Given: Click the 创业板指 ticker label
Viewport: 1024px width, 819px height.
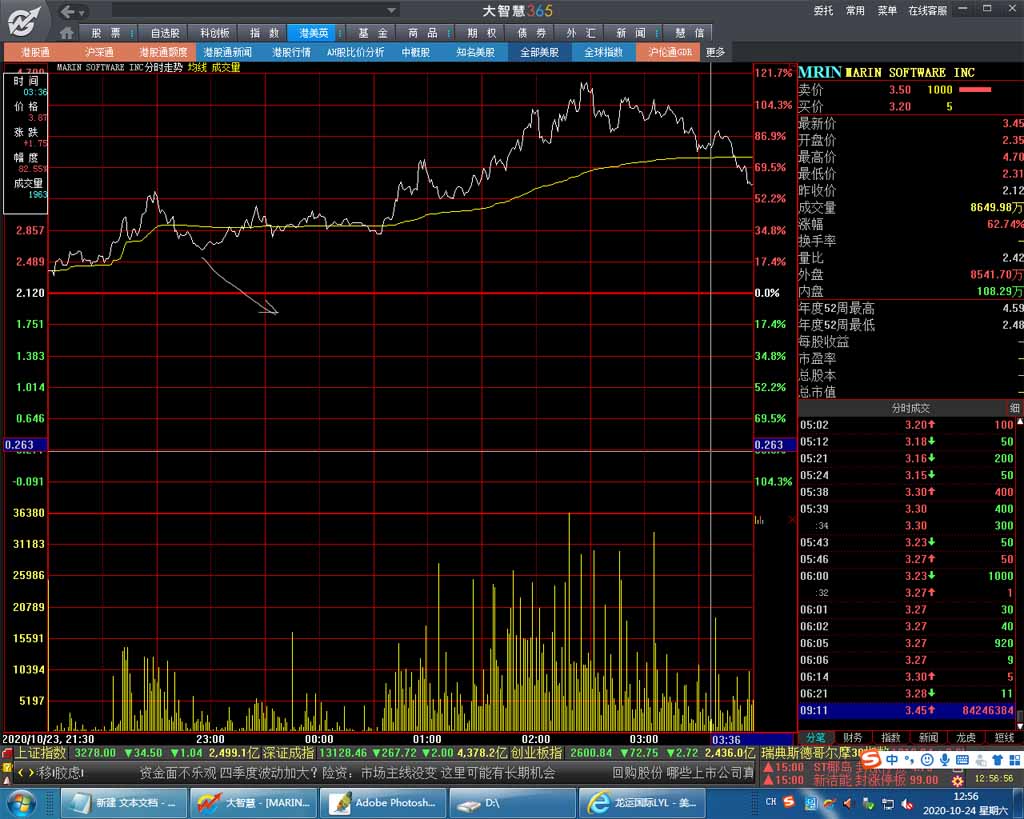Looking at the screenshot, I should tap(536, 753).
